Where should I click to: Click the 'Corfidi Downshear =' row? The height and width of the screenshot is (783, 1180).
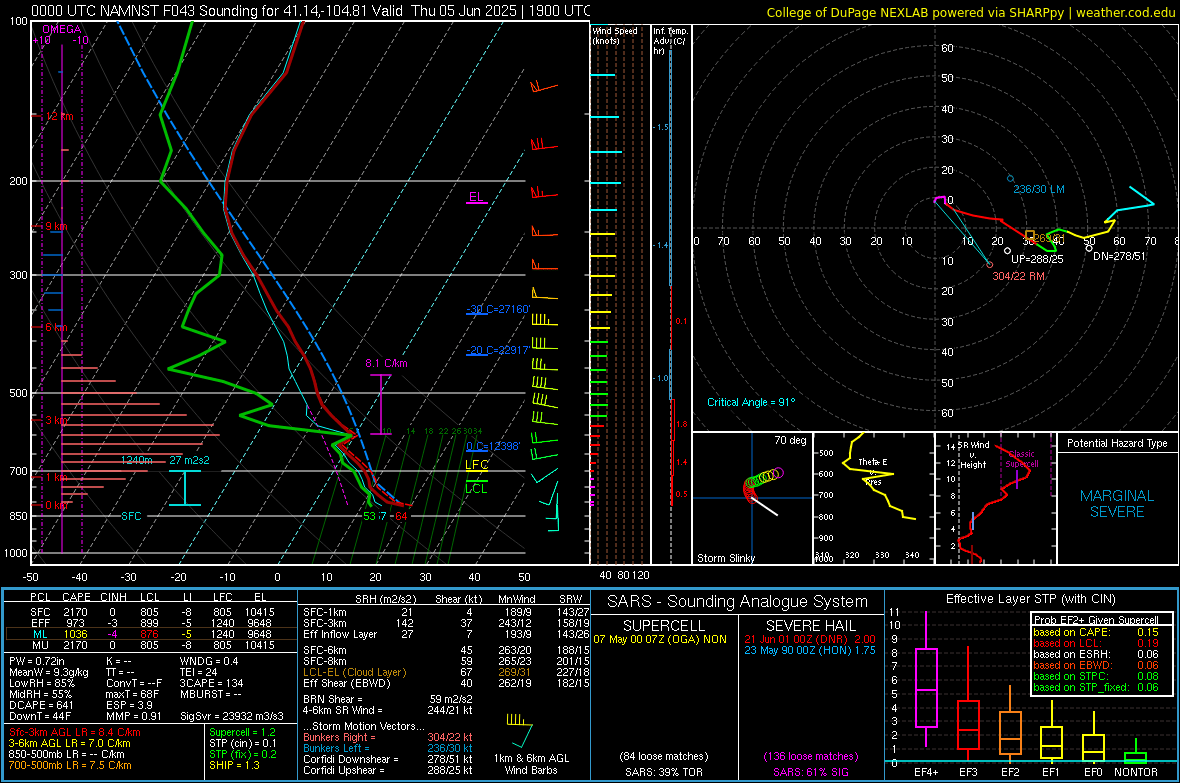pos(388,759)
